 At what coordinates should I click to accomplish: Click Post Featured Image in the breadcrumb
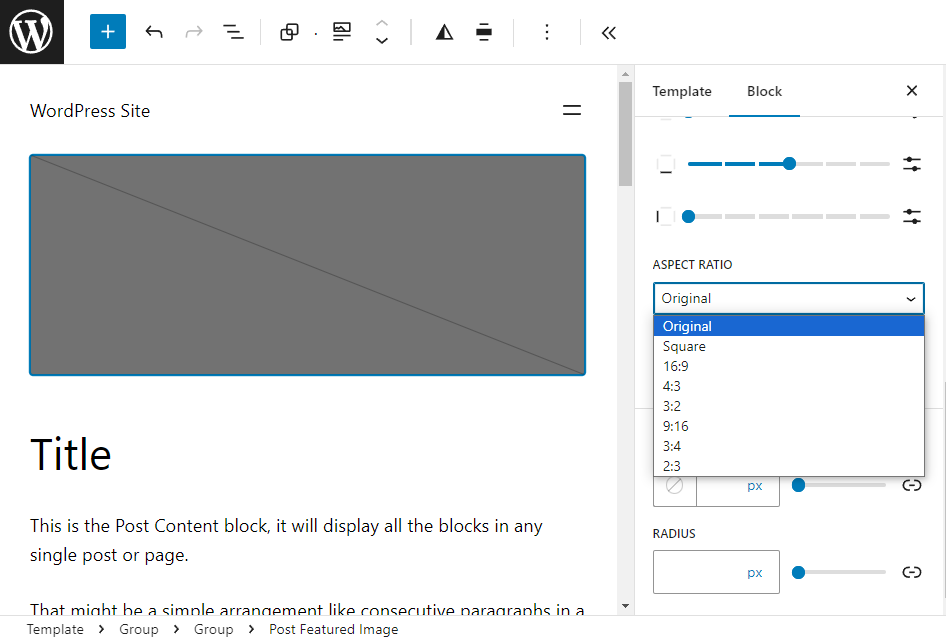pos(333,629)
